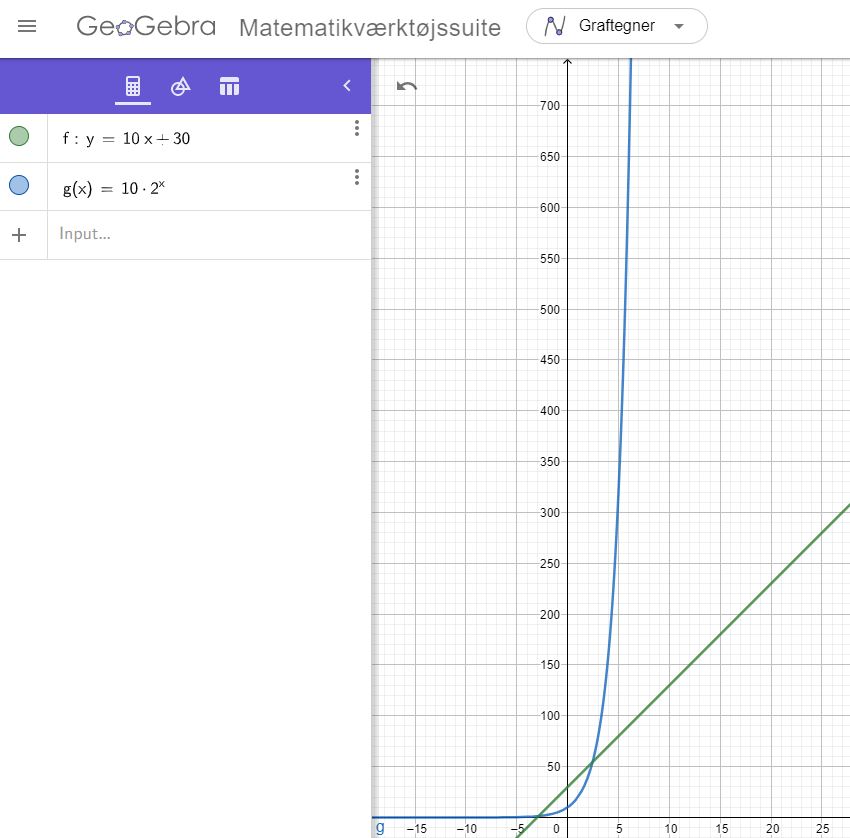
Task: Open more options for f: y = 10x + 30
Action: point(357,128)
